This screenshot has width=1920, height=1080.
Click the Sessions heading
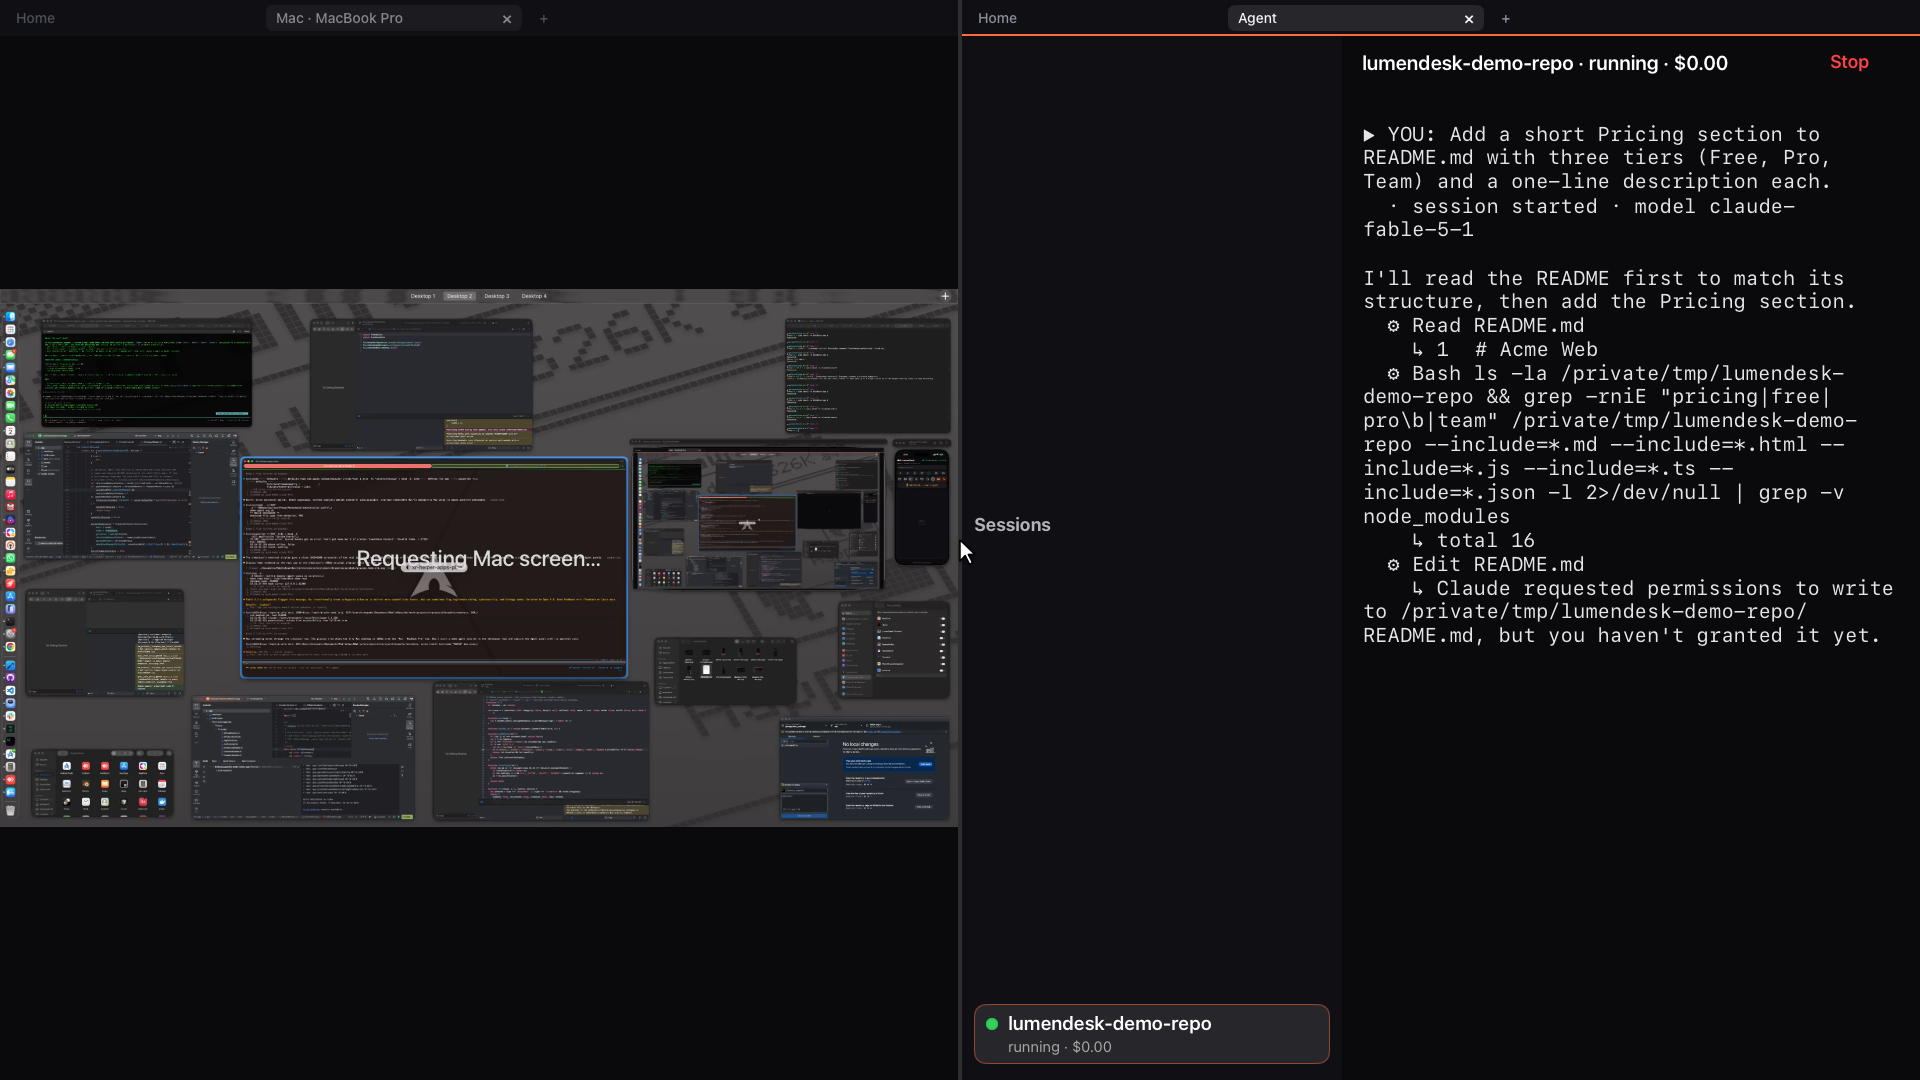[x=1012, y=525]
